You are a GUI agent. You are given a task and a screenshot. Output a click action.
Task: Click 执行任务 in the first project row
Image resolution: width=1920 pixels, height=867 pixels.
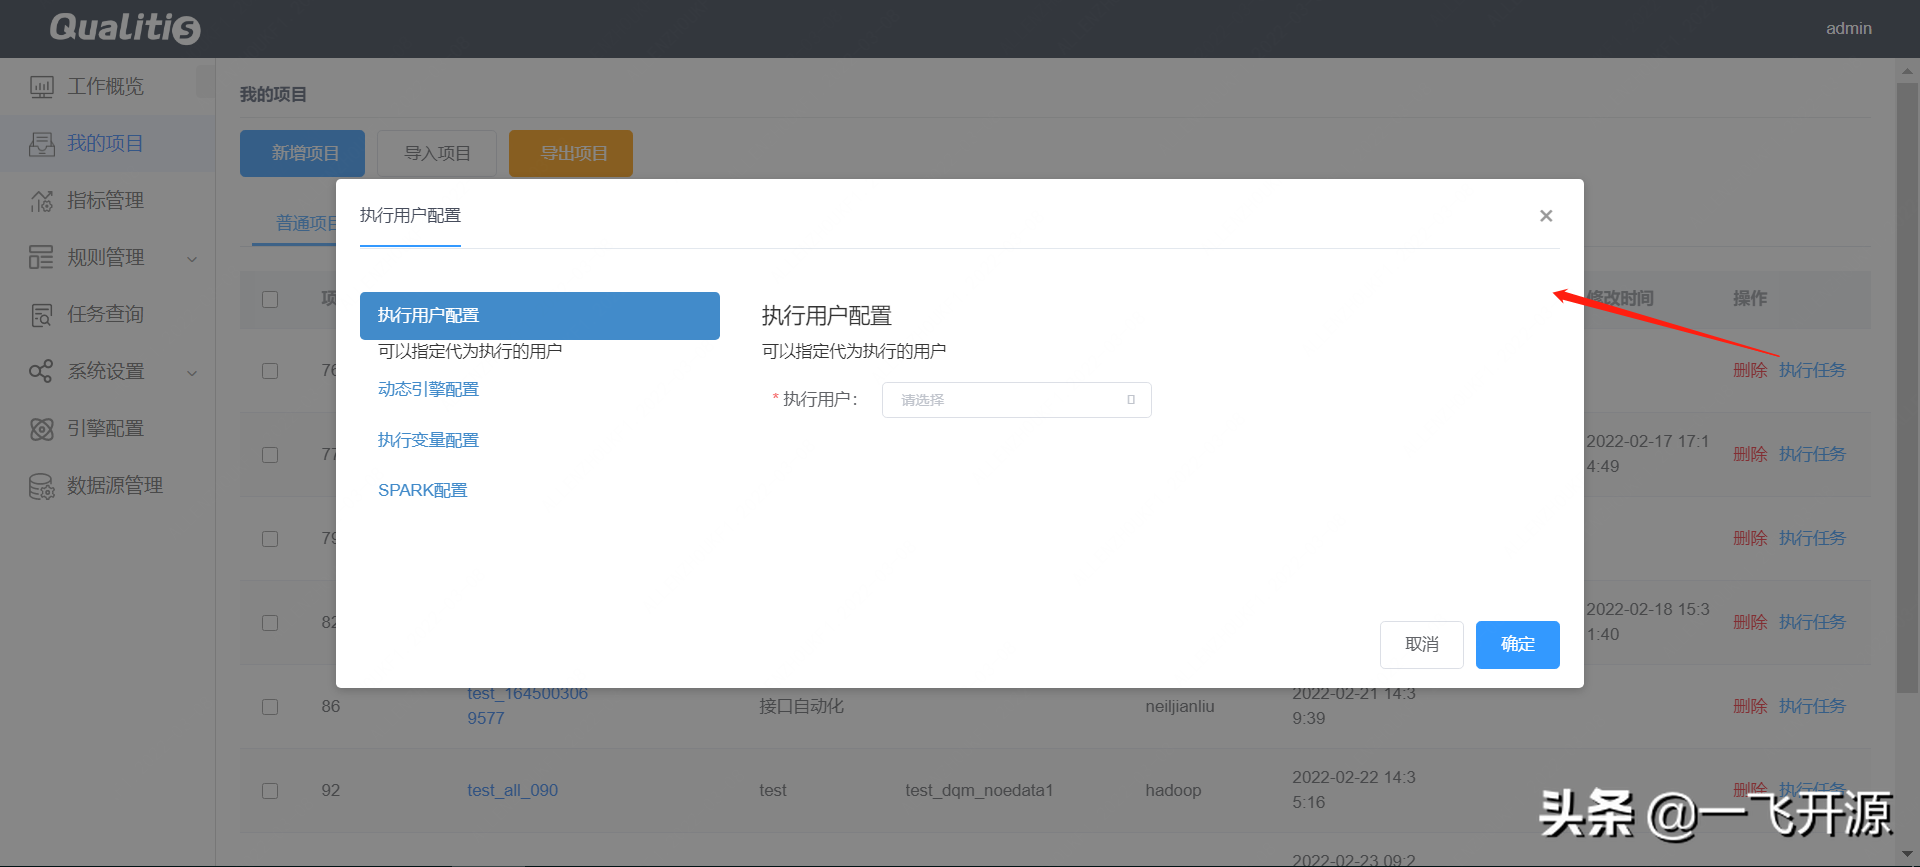1812,371
